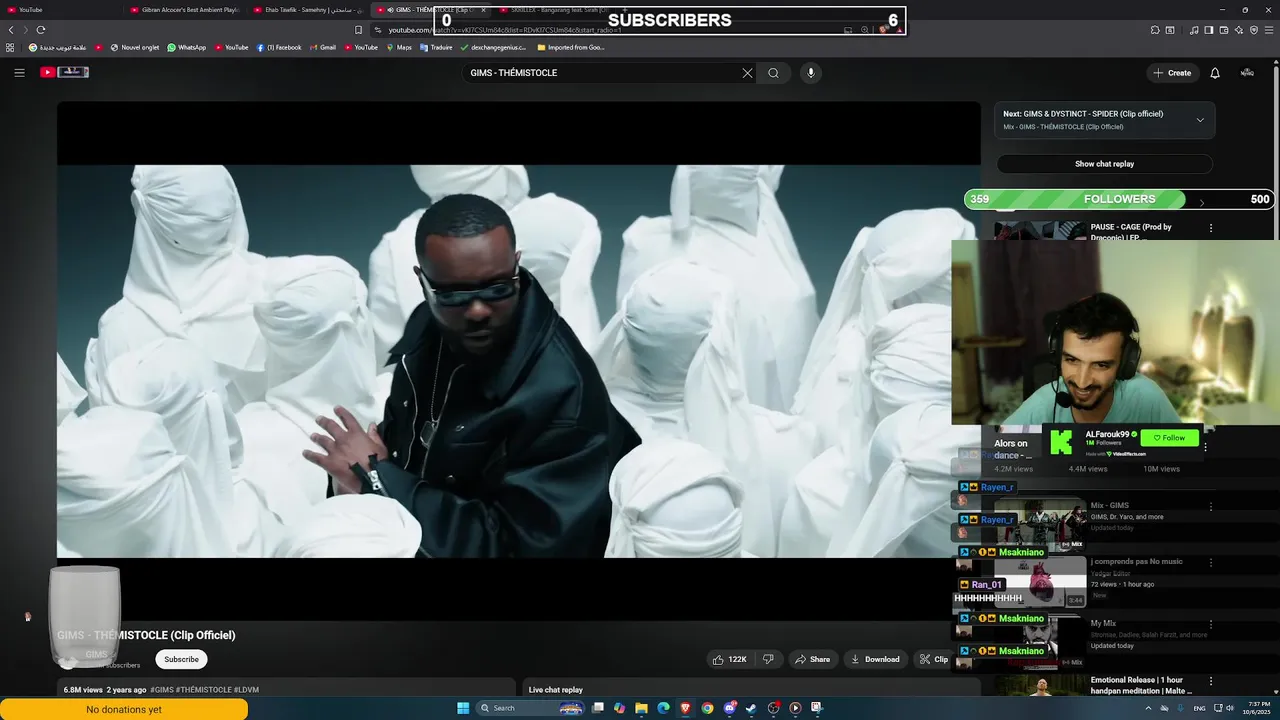Like the video with 122K thumbs up
The height and width of the screenshot is (720, 1280).
pyautogui.click(x=729, y=659)
